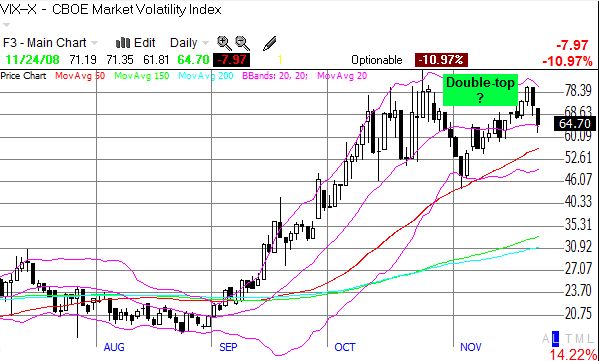Click the large red -10.97% at upper right
Image resolution: width=599 pixels, height=361 pixels.
[x=568, y=61]
